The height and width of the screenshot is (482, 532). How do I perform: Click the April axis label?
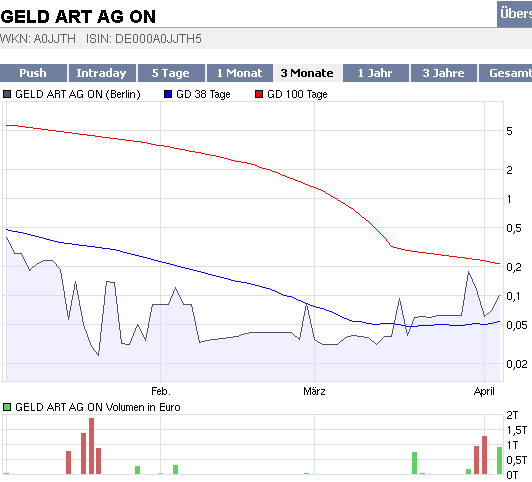pos(484,391)
